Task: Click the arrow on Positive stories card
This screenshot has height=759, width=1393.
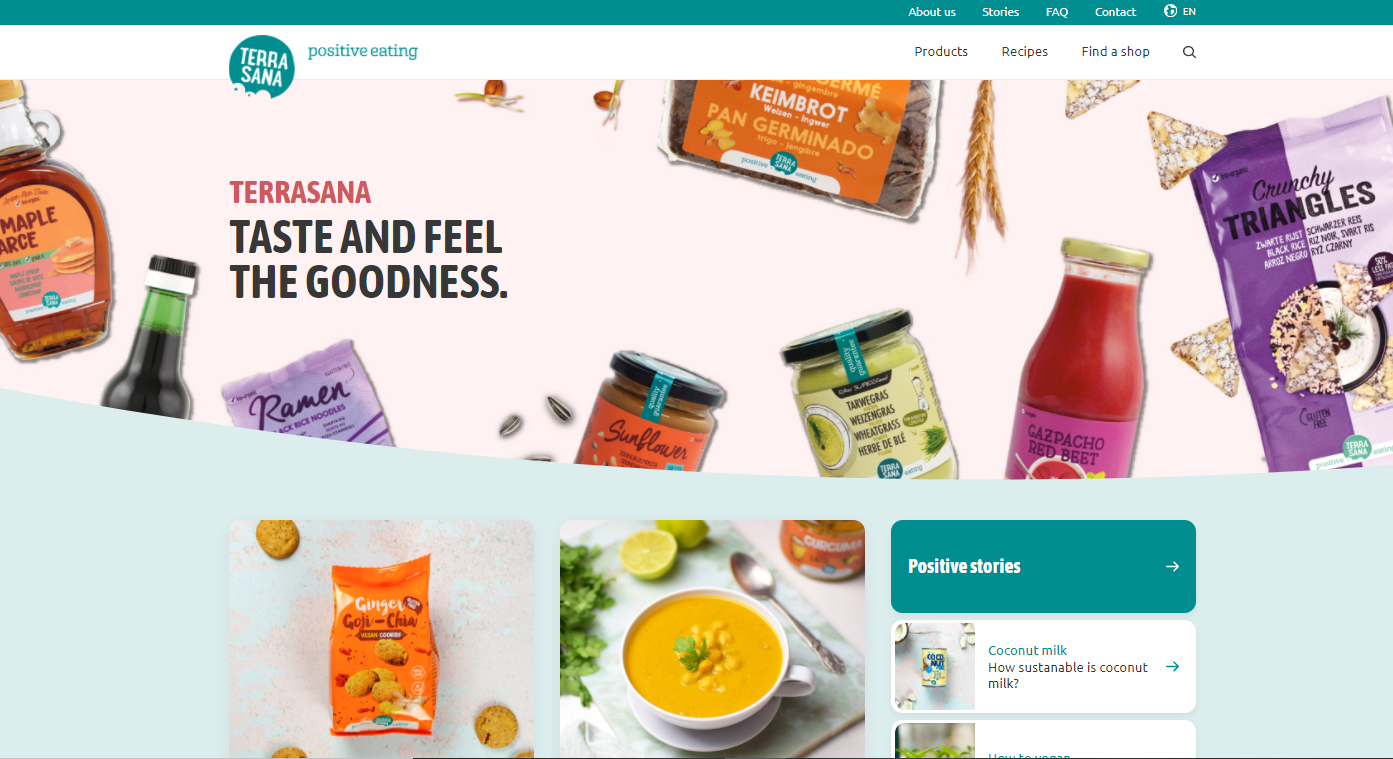Action: tap(1172, 566)
